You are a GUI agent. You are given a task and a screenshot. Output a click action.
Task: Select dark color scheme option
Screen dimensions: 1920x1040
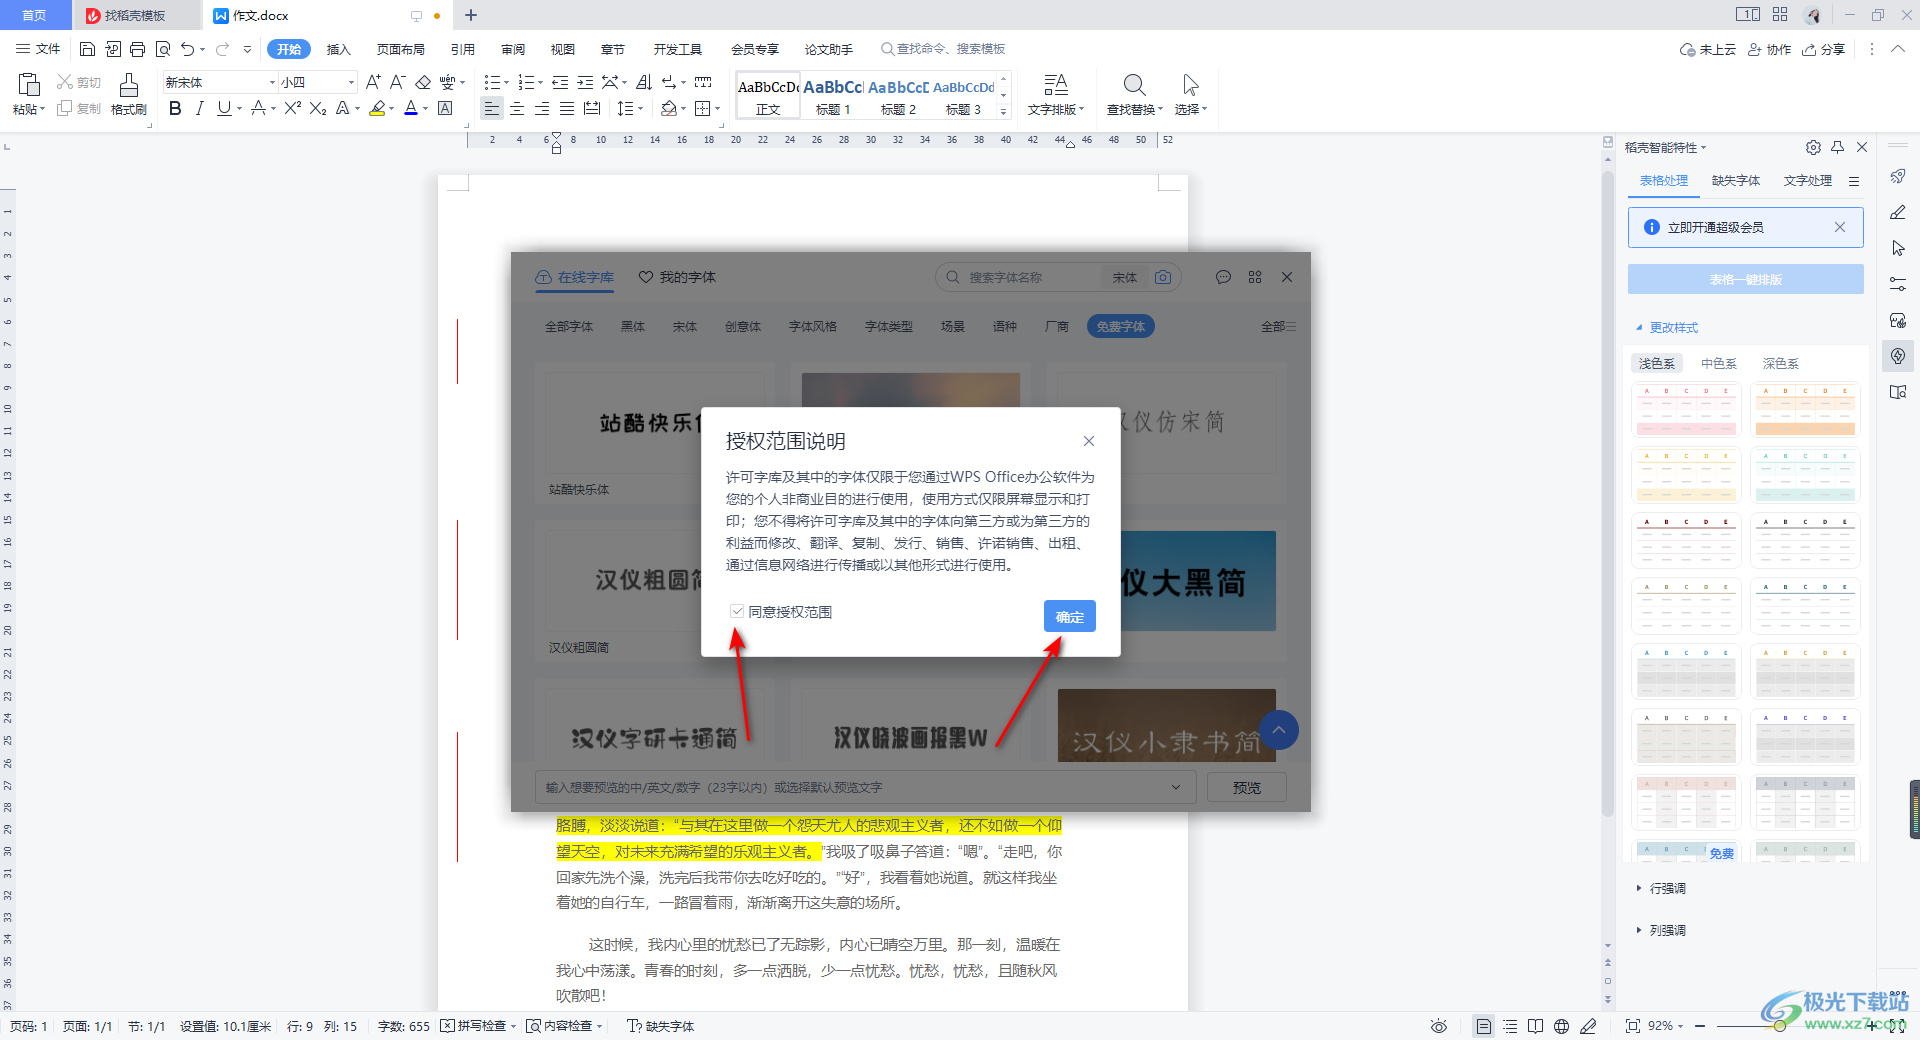click(1781, 363)
